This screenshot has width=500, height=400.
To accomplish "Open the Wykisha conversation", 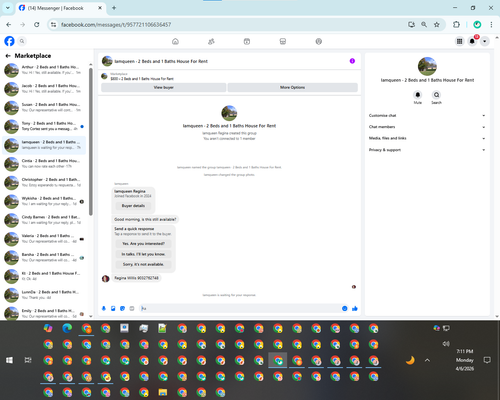I will tap(44, 201).
